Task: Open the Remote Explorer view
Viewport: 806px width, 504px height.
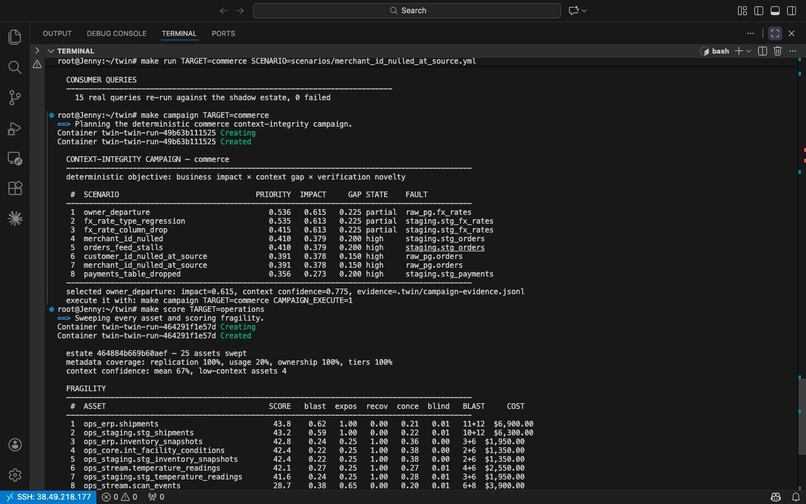Action: point(14,158)
